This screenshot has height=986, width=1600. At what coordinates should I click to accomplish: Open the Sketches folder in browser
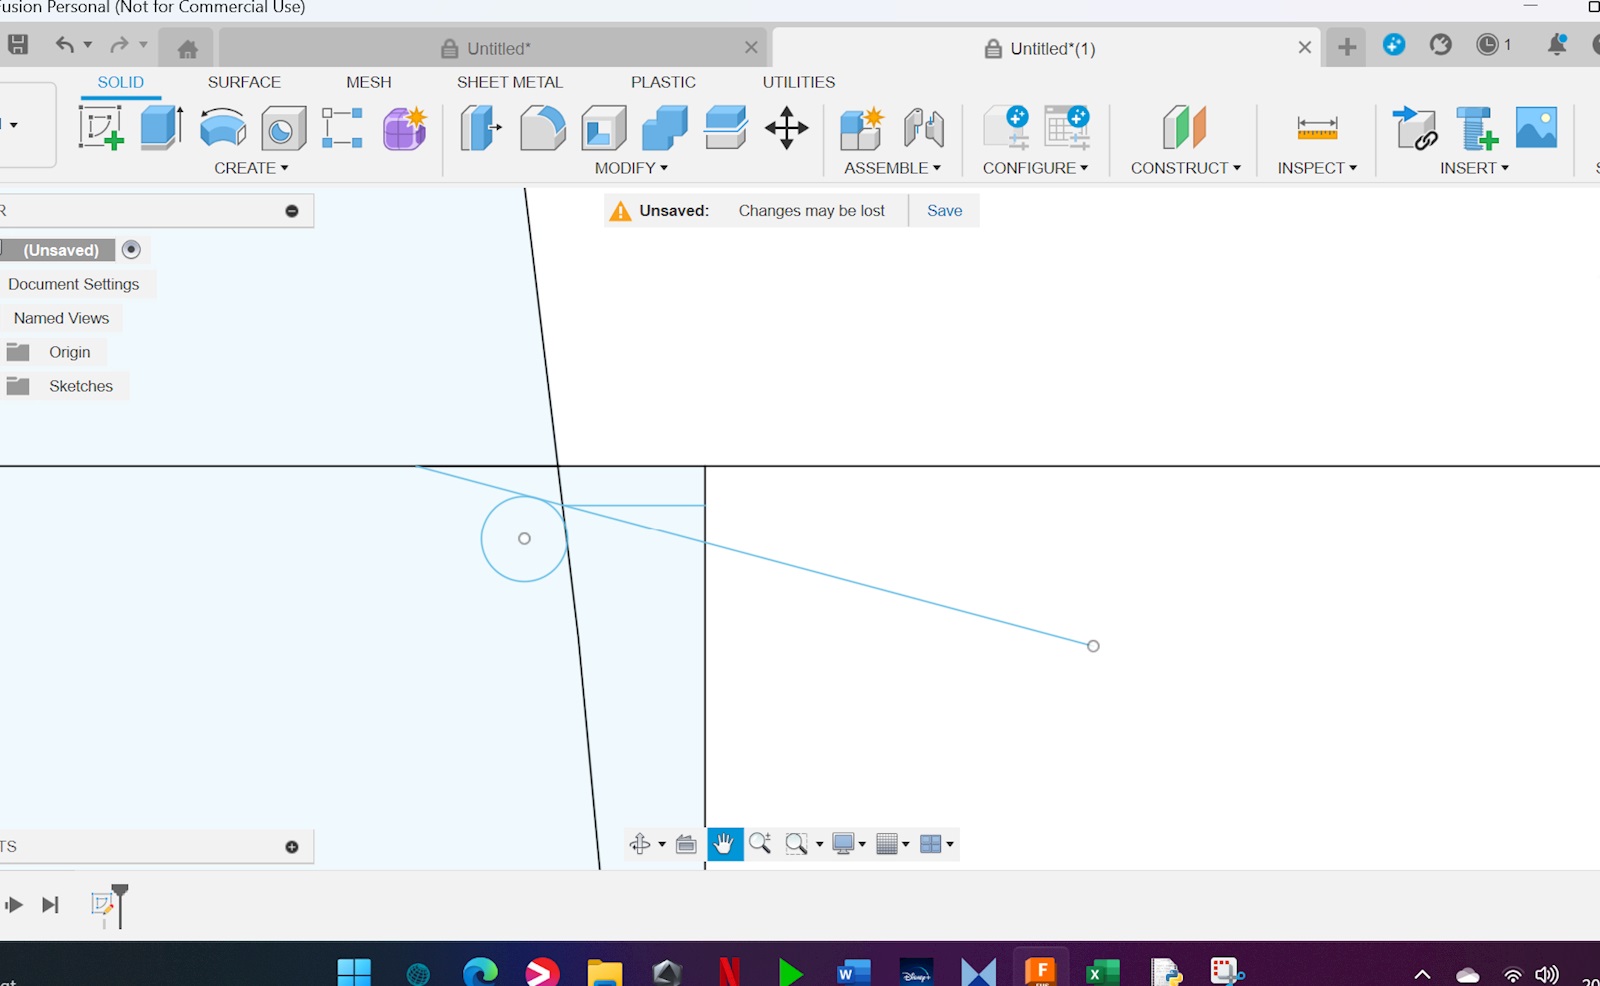coord(80,386)
